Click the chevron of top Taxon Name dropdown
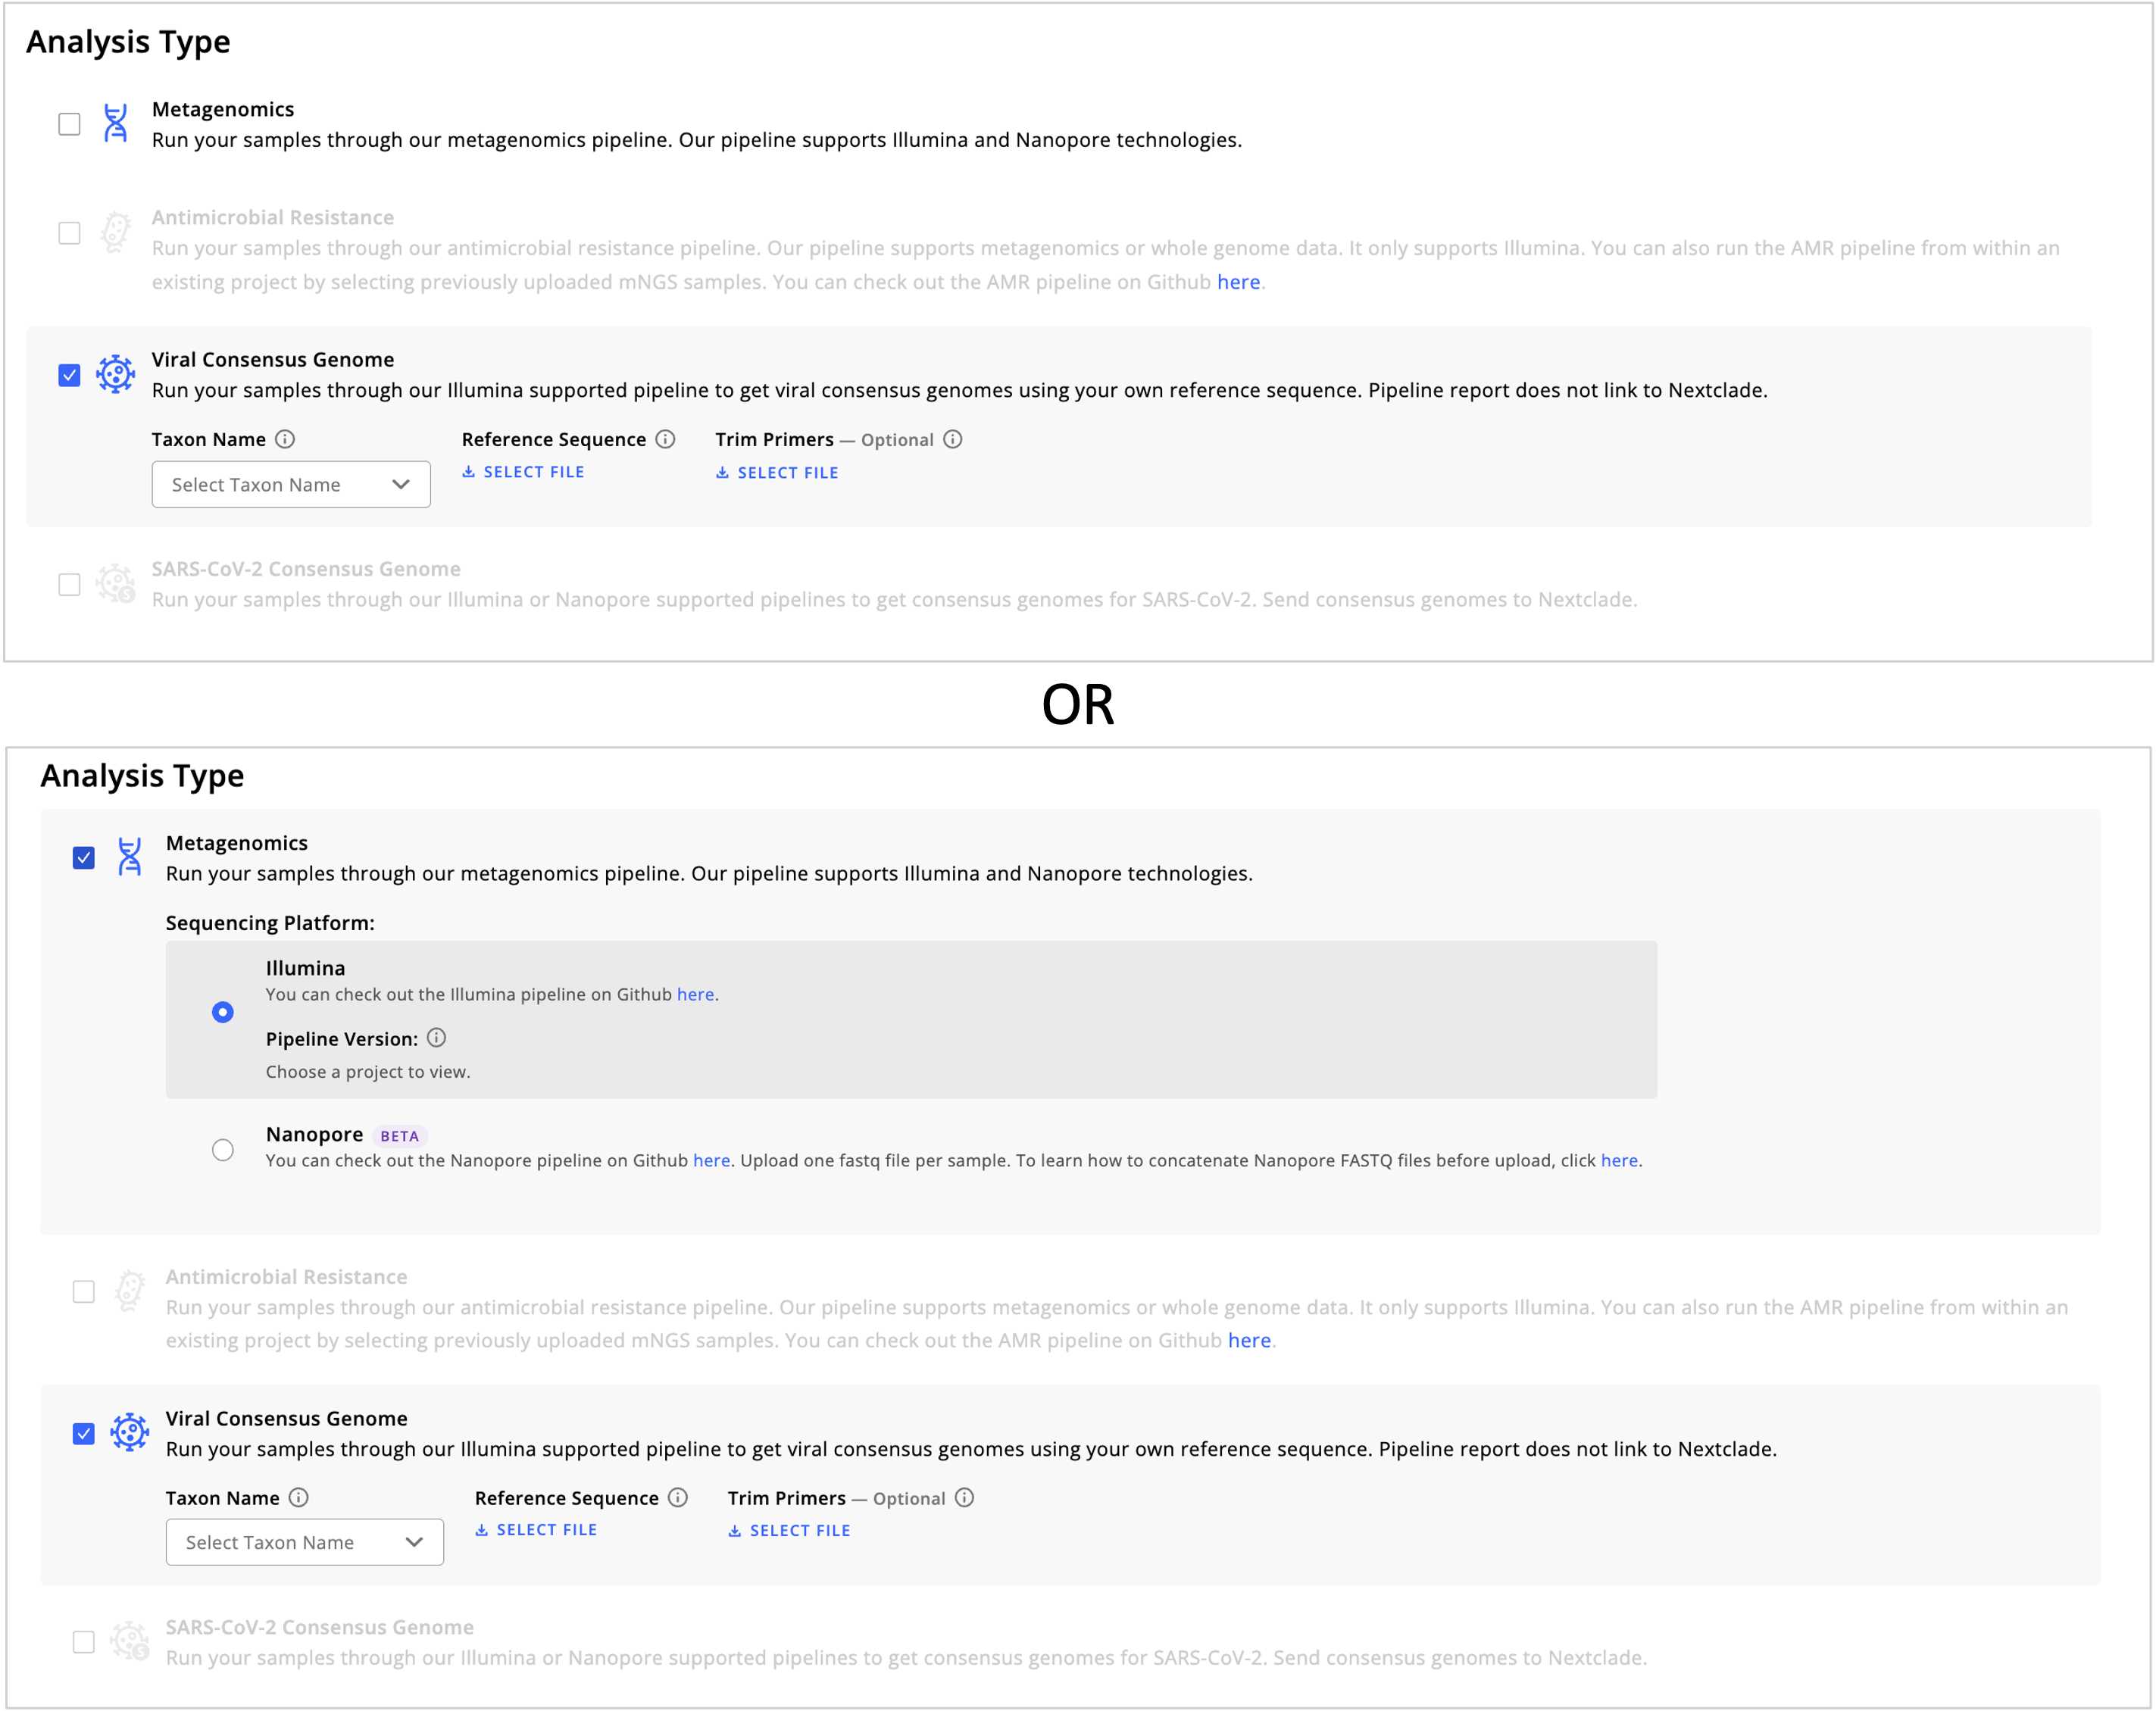The height and width of the screenshot is (1711, 2156). point(401,484)
